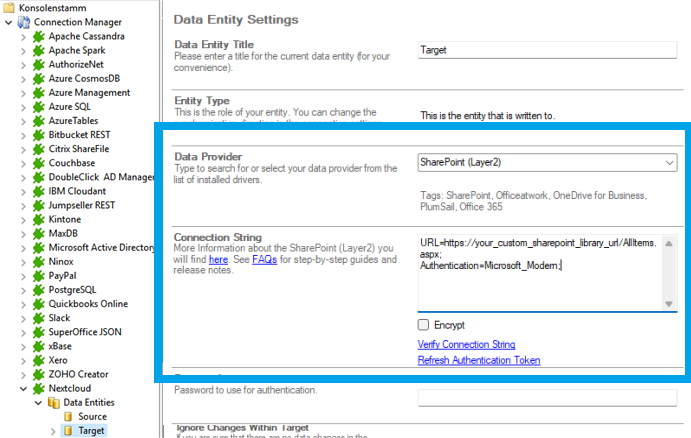
Task: Click the Citrix ShareFile connection icon
Action: (39, 149)
